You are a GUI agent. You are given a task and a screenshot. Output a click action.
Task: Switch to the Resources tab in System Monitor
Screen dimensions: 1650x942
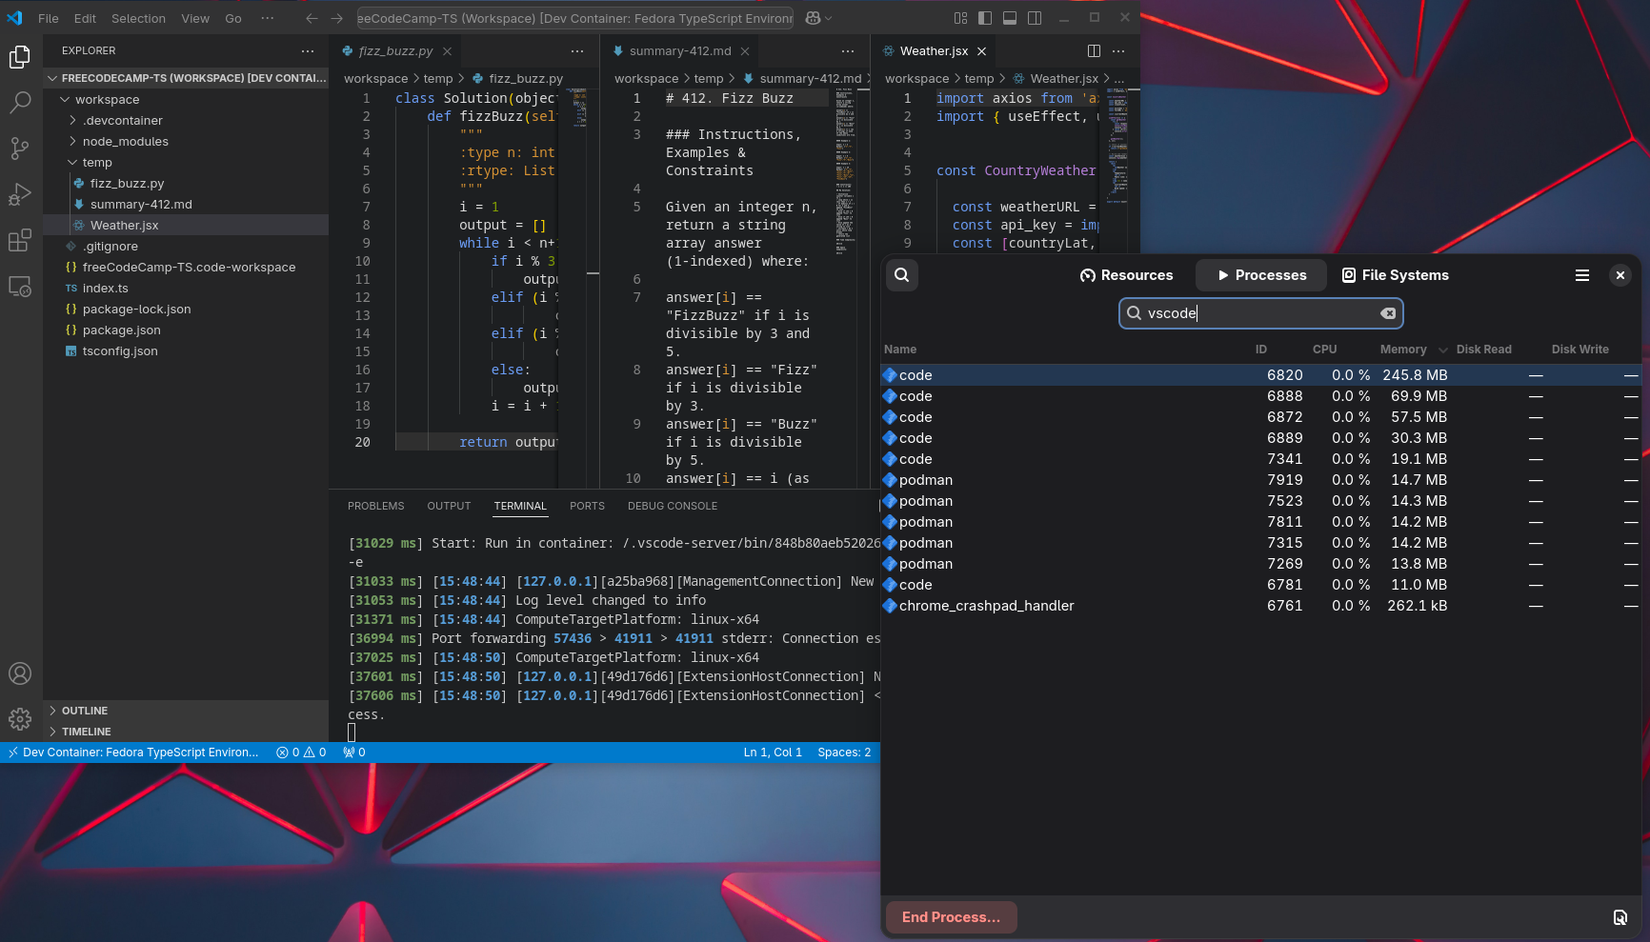1126,274
